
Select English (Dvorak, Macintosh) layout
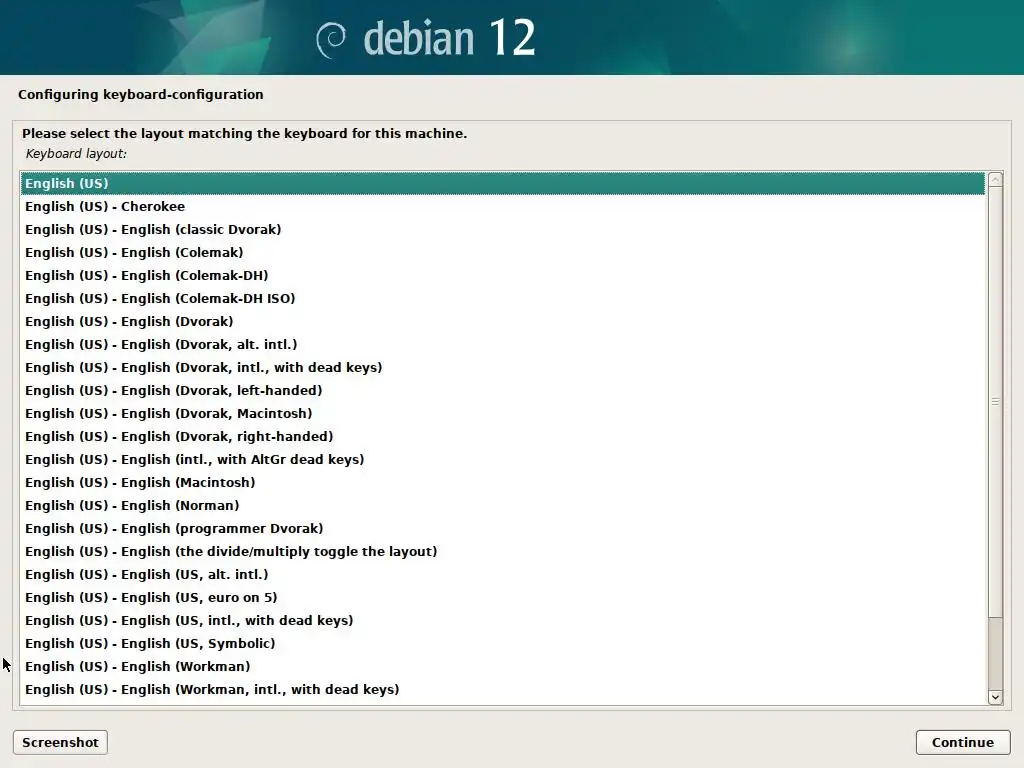[x=502, y=413]
